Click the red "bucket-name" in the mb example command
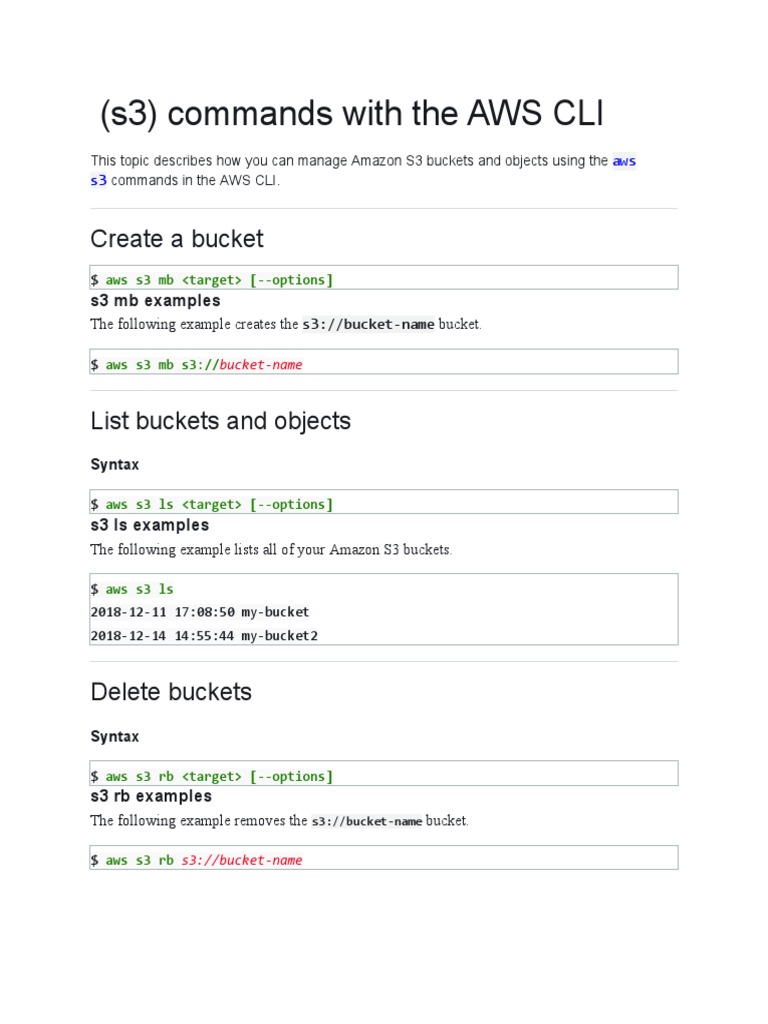Viewport: 768px width, 1024px height. pos(261,365)
